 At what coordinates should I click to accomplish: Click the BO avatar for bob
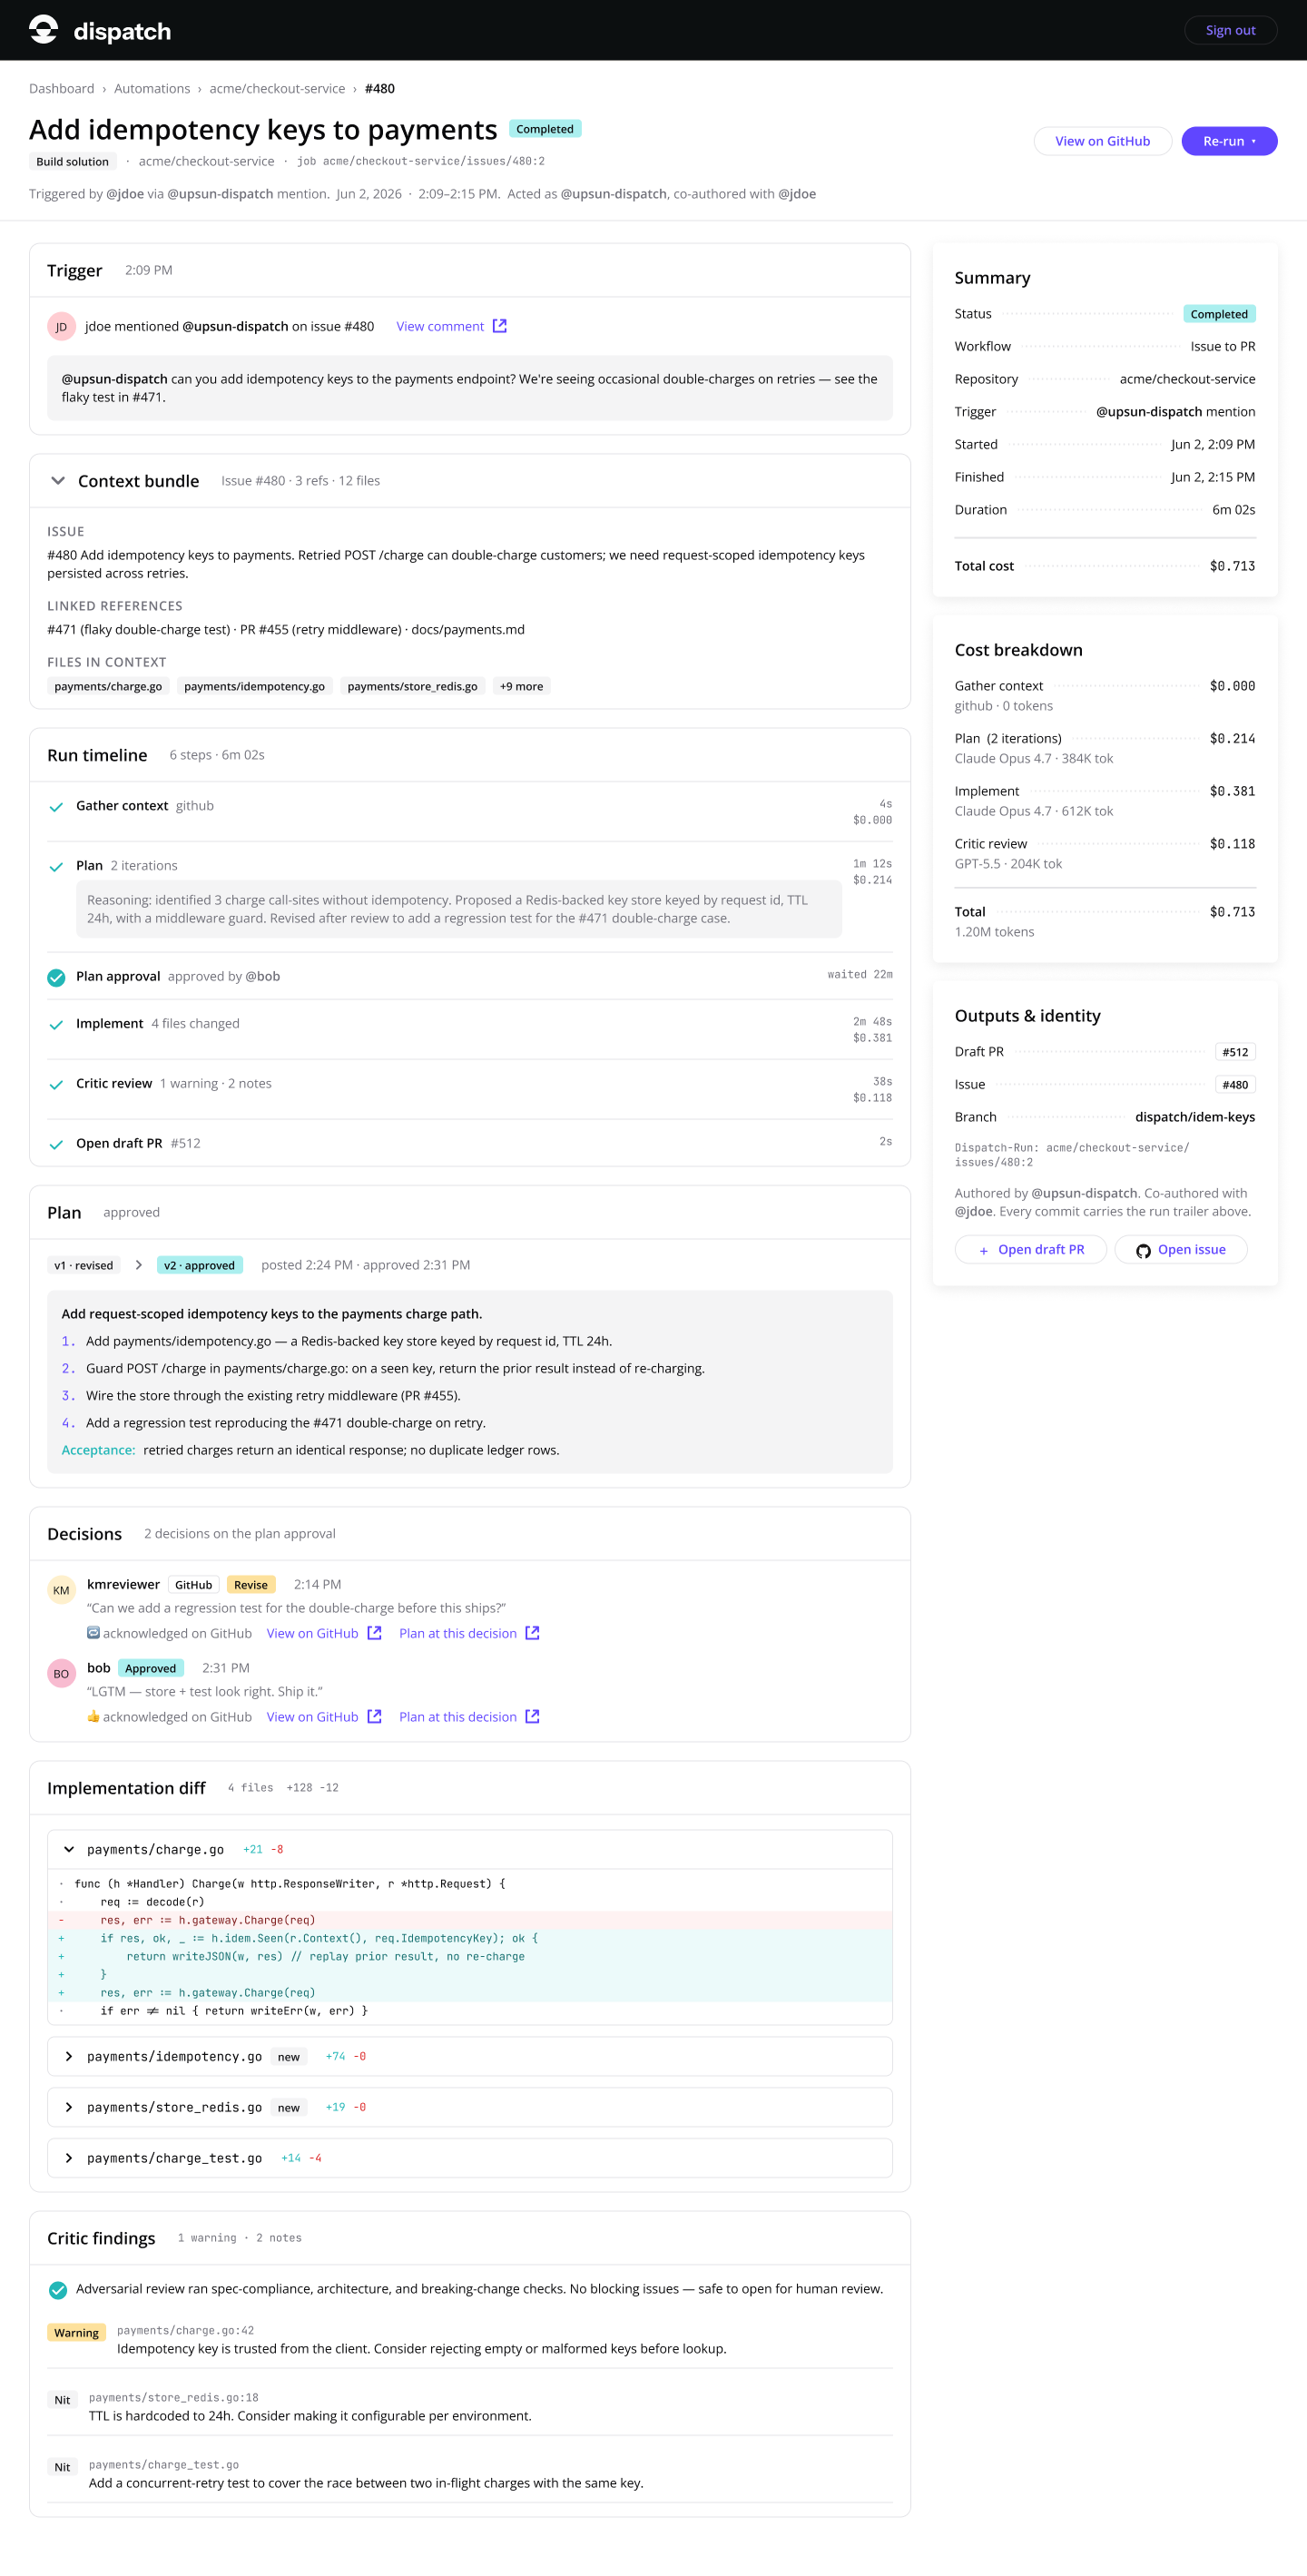(61, 1673)
